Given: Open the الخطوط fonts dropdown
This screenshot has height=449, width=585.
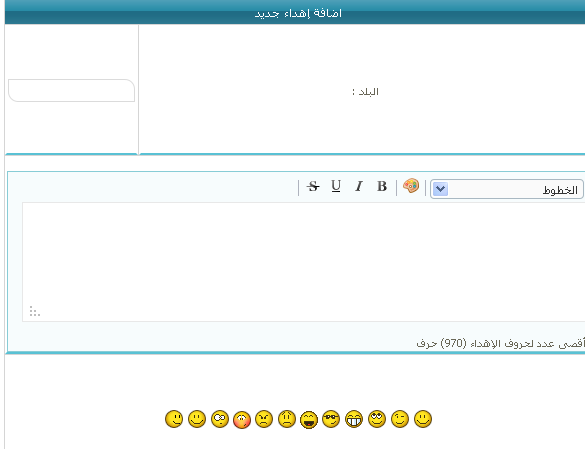Looking at the screenshot, I should pyautogui.click(x=507, y=189).
